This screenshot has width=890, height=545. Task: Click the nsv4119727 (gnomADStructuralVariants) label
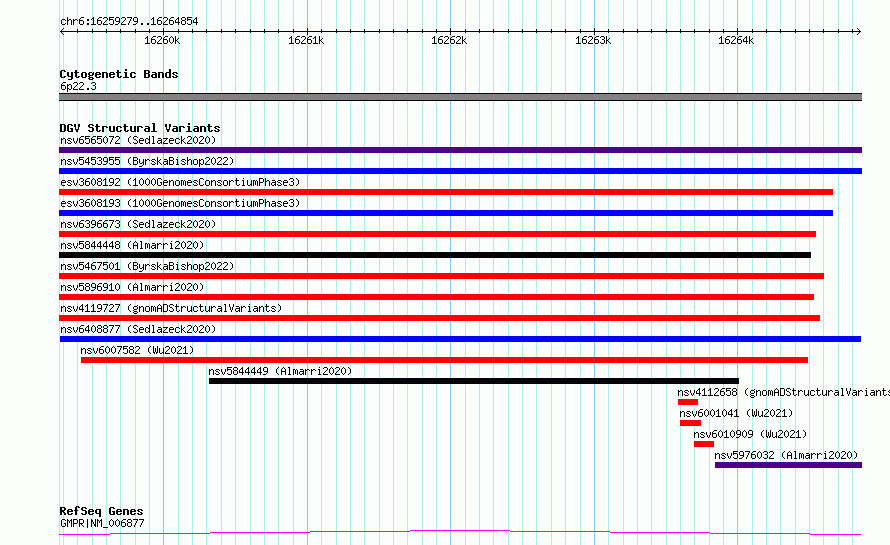coord(171,308)
